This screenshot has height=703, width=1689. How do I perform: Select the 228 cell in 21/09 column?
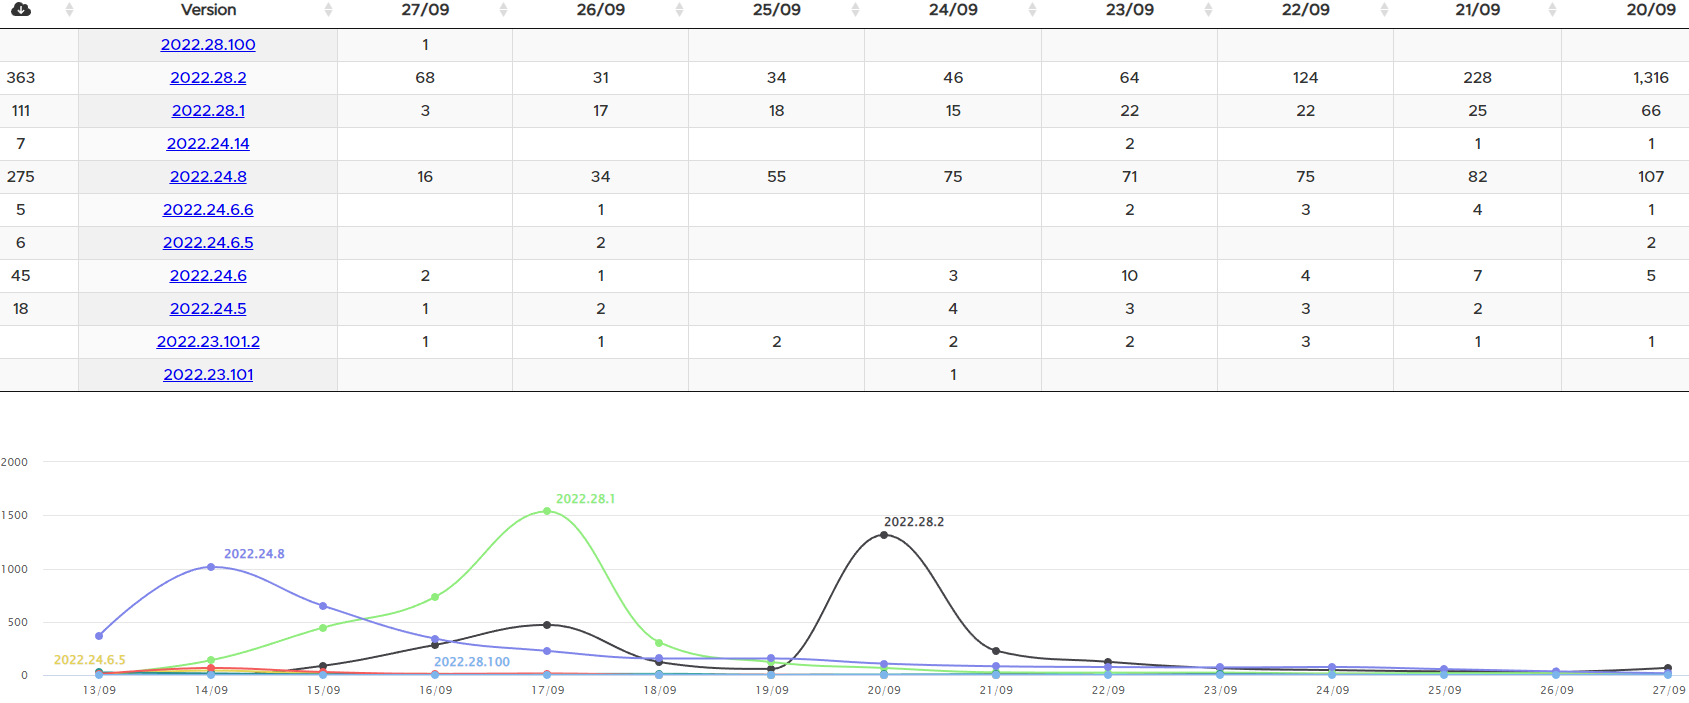point(1478,78)
